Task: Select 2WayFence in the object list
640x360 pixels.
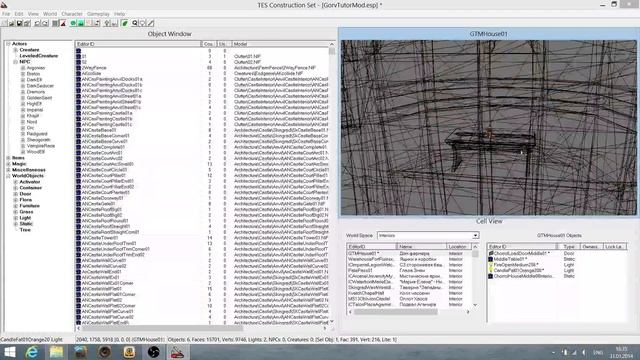Action: [x=94, y=68]
